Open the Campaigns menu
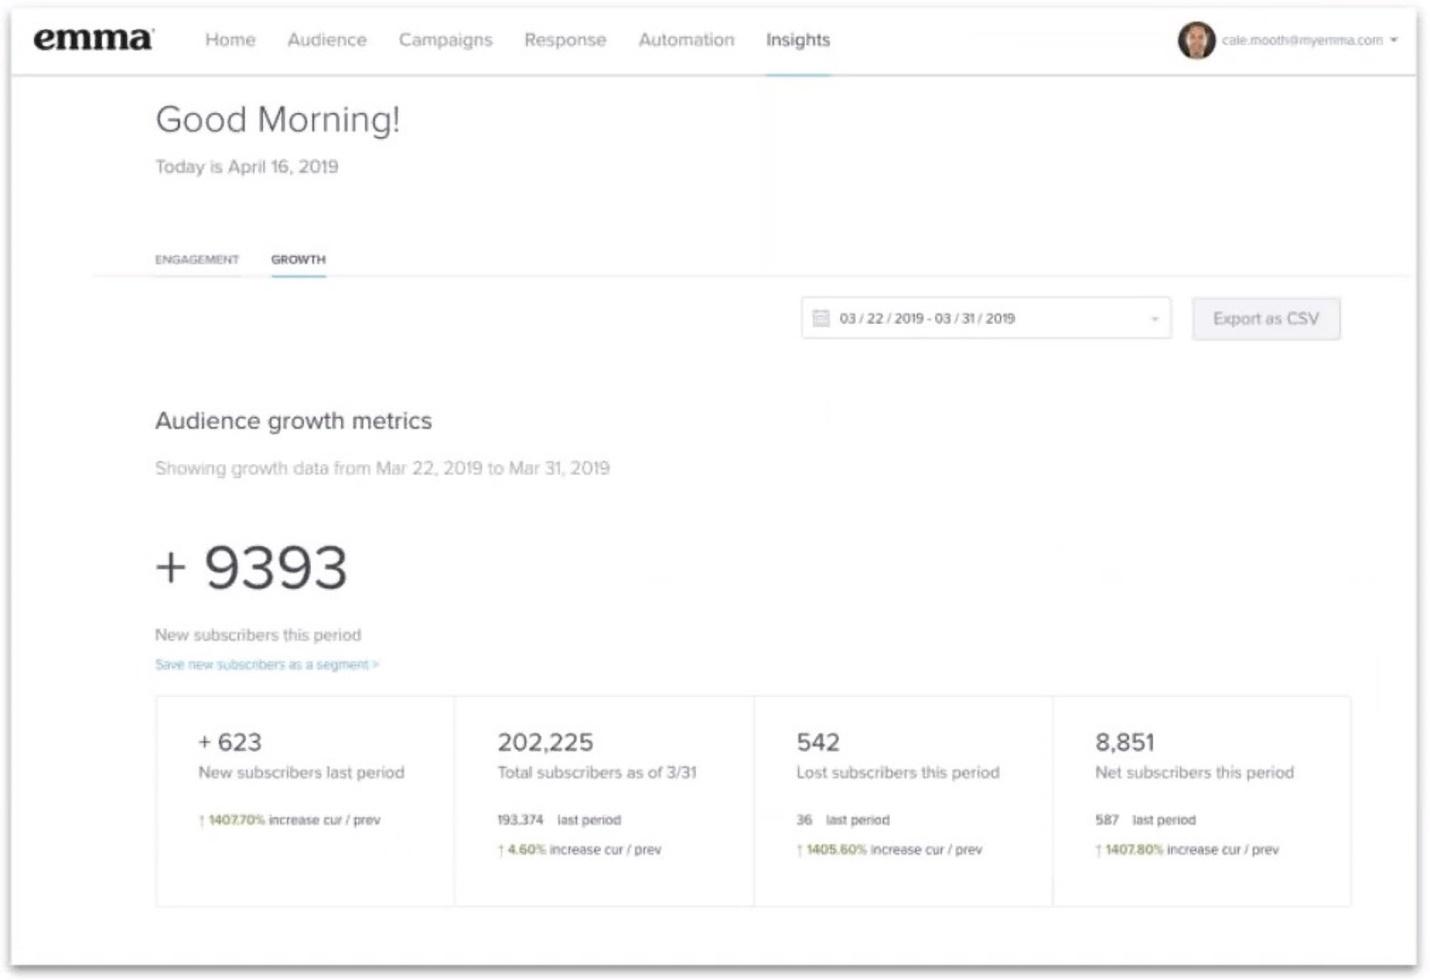 445,40
